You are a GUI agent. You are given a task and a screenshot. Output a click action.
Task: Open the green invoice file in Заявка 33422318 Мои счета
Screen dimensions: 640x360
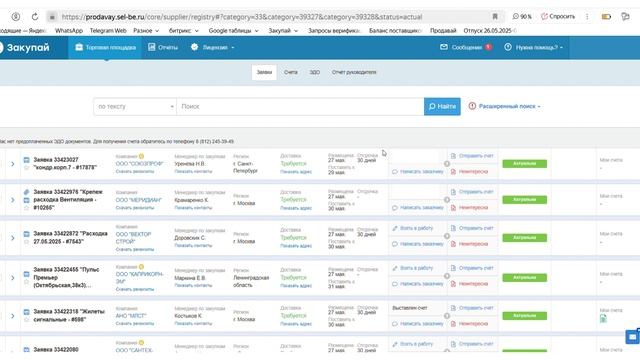603,318
